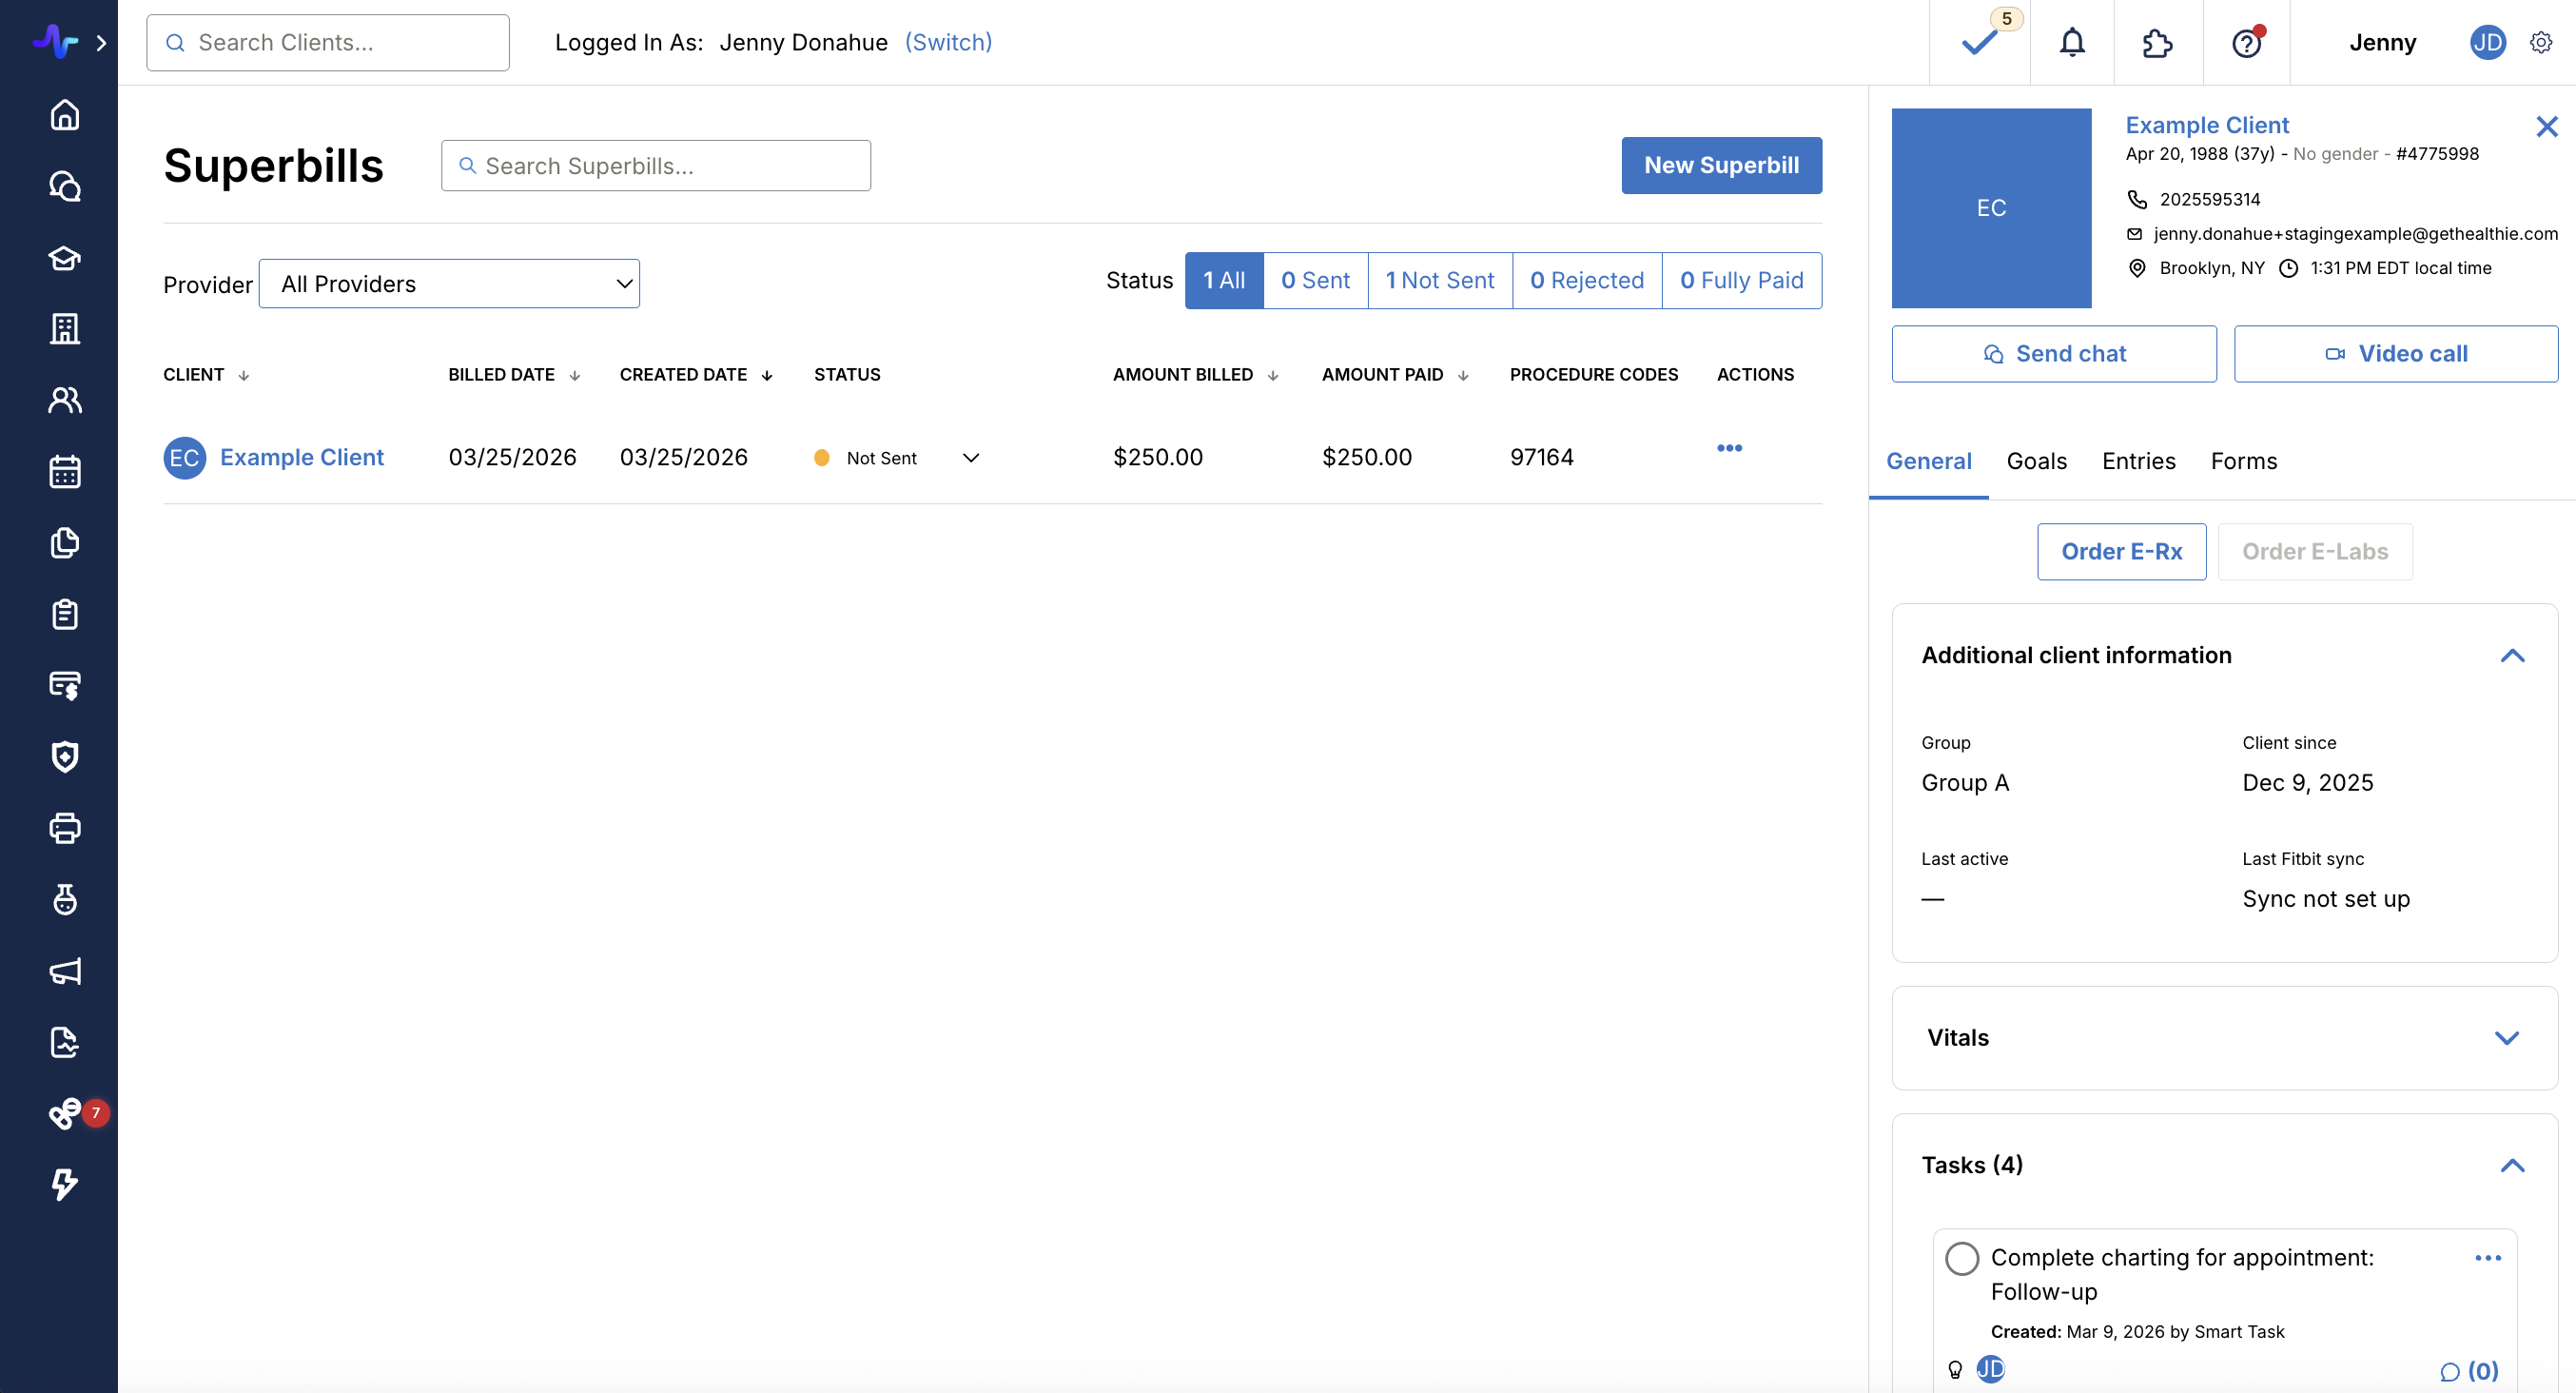Open the puzzle piece integrations icon

2157,42
